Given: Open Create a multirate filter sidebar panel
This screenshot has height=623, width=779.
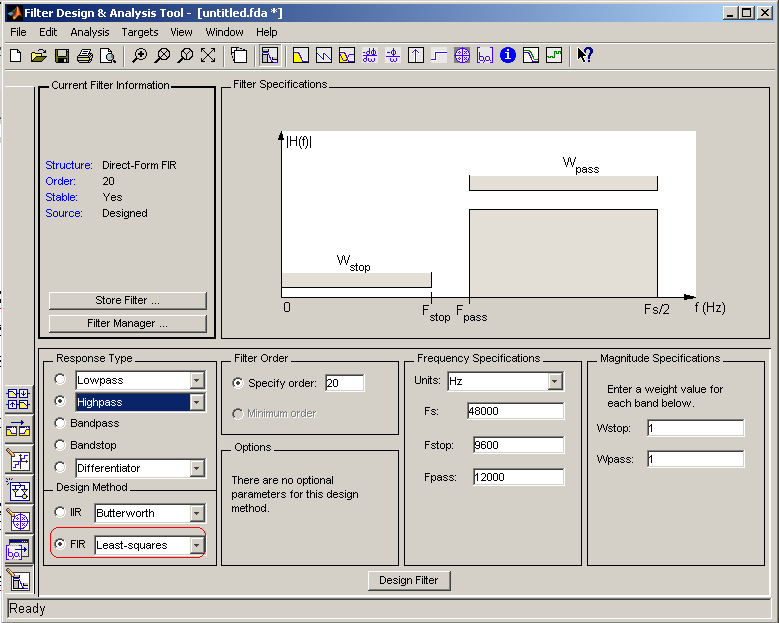Looking at the screenshot, I should (x=18, y=399).
